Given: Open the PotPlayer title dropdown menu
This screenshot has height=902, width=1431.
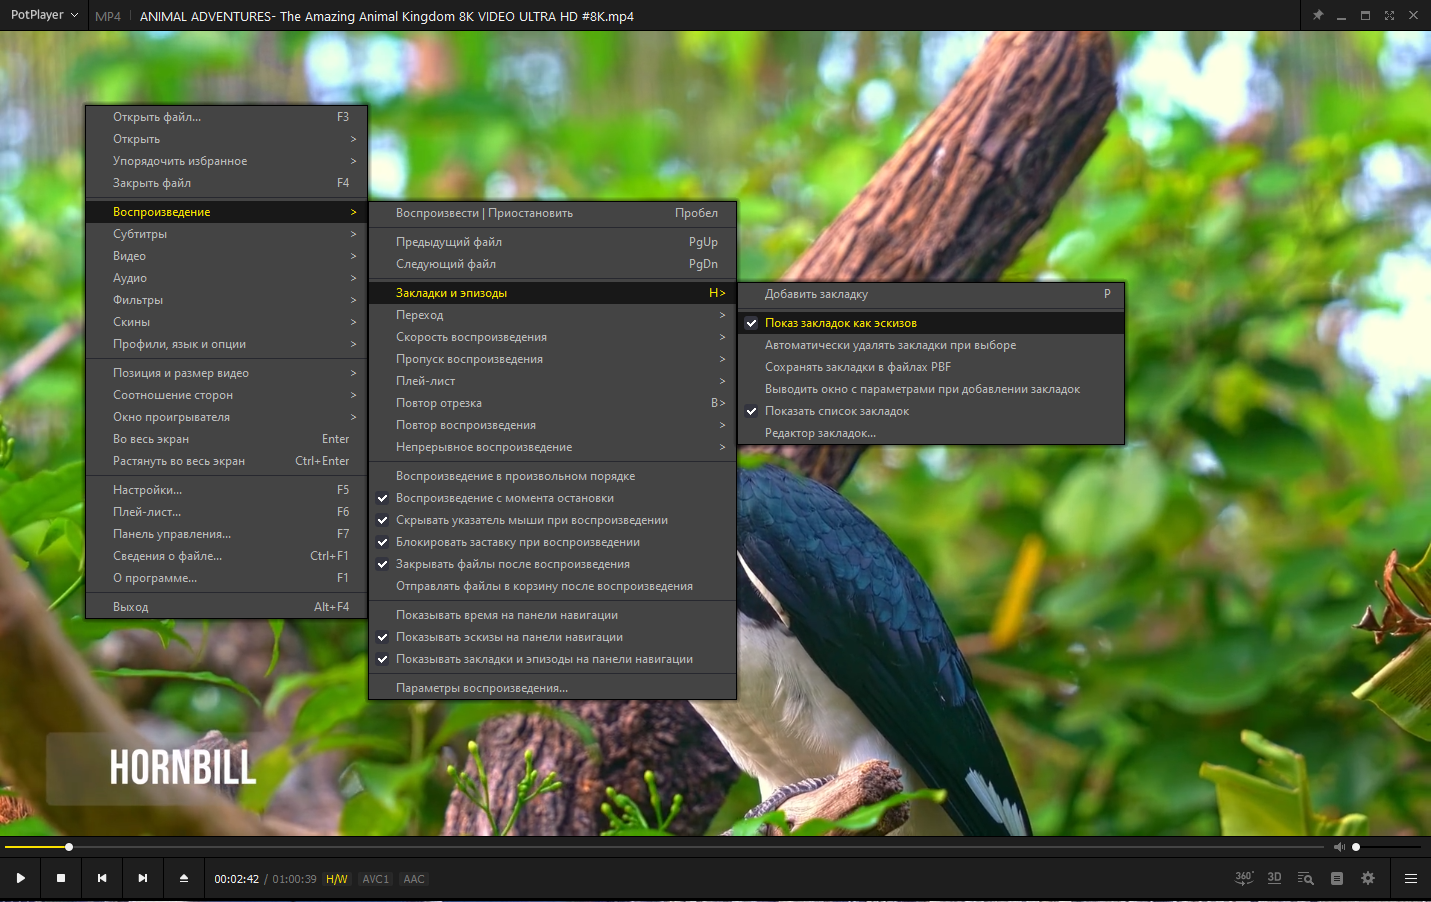Looking at the screenshot, I should pos(44,15).
